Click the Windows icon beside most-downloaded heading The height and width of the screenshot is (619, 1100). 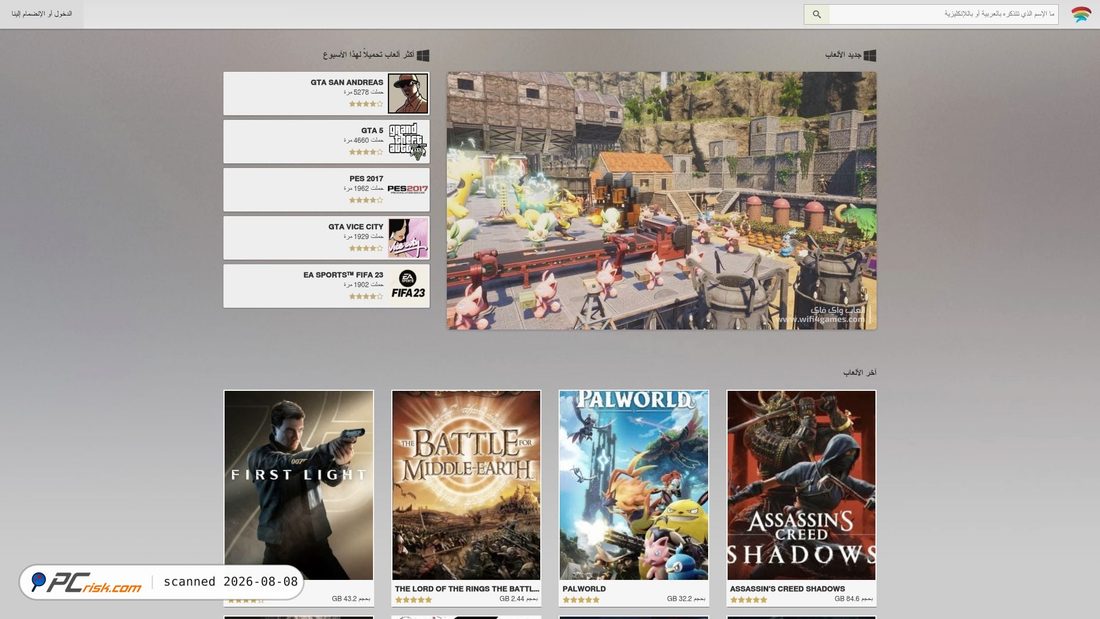[x=423, y=55]
